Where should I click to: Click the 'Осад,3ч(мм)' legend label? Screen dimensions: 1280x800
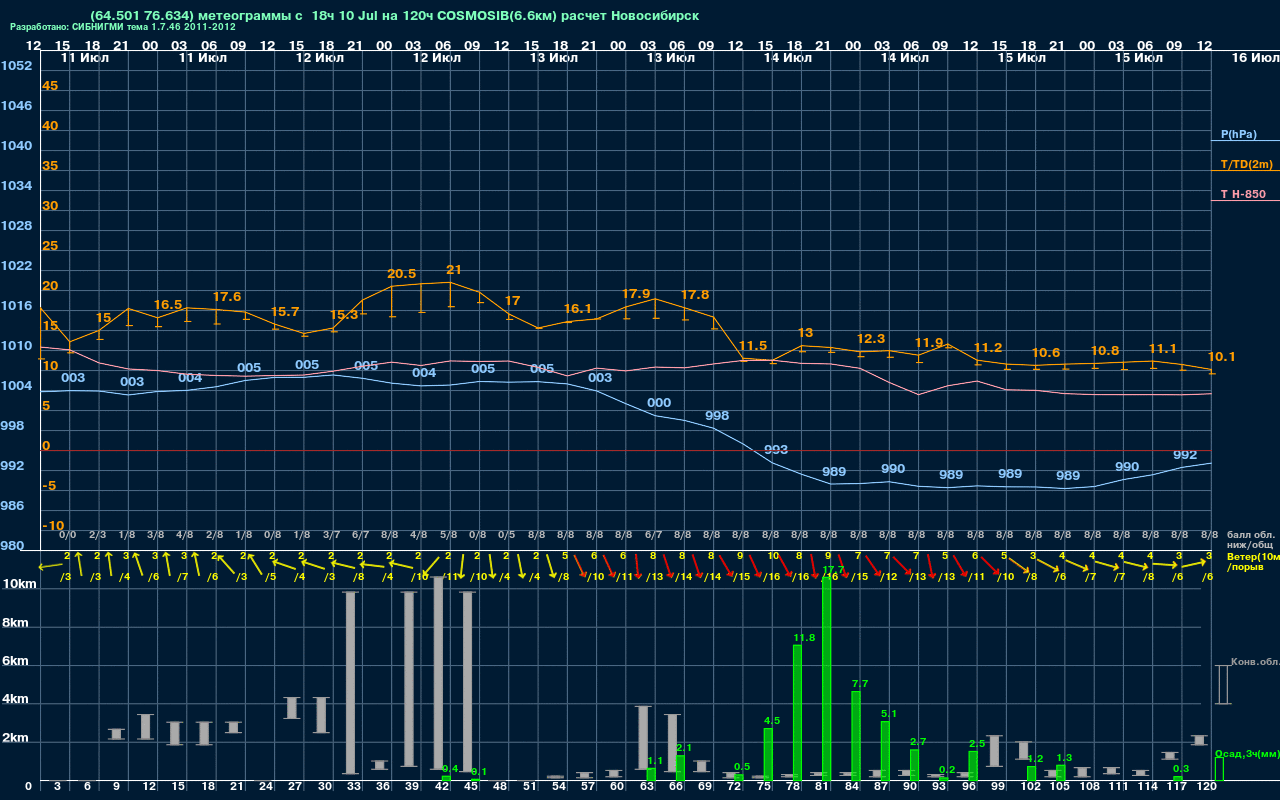pos(1246,753)
